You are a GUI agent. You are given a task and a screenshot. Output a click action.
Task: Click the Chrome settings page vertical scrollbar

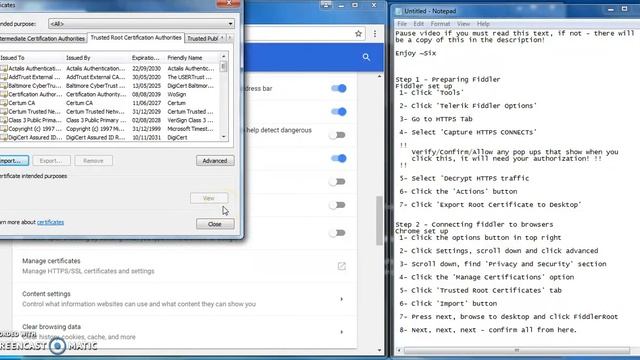pyautogui.click(x=380, y=221)
